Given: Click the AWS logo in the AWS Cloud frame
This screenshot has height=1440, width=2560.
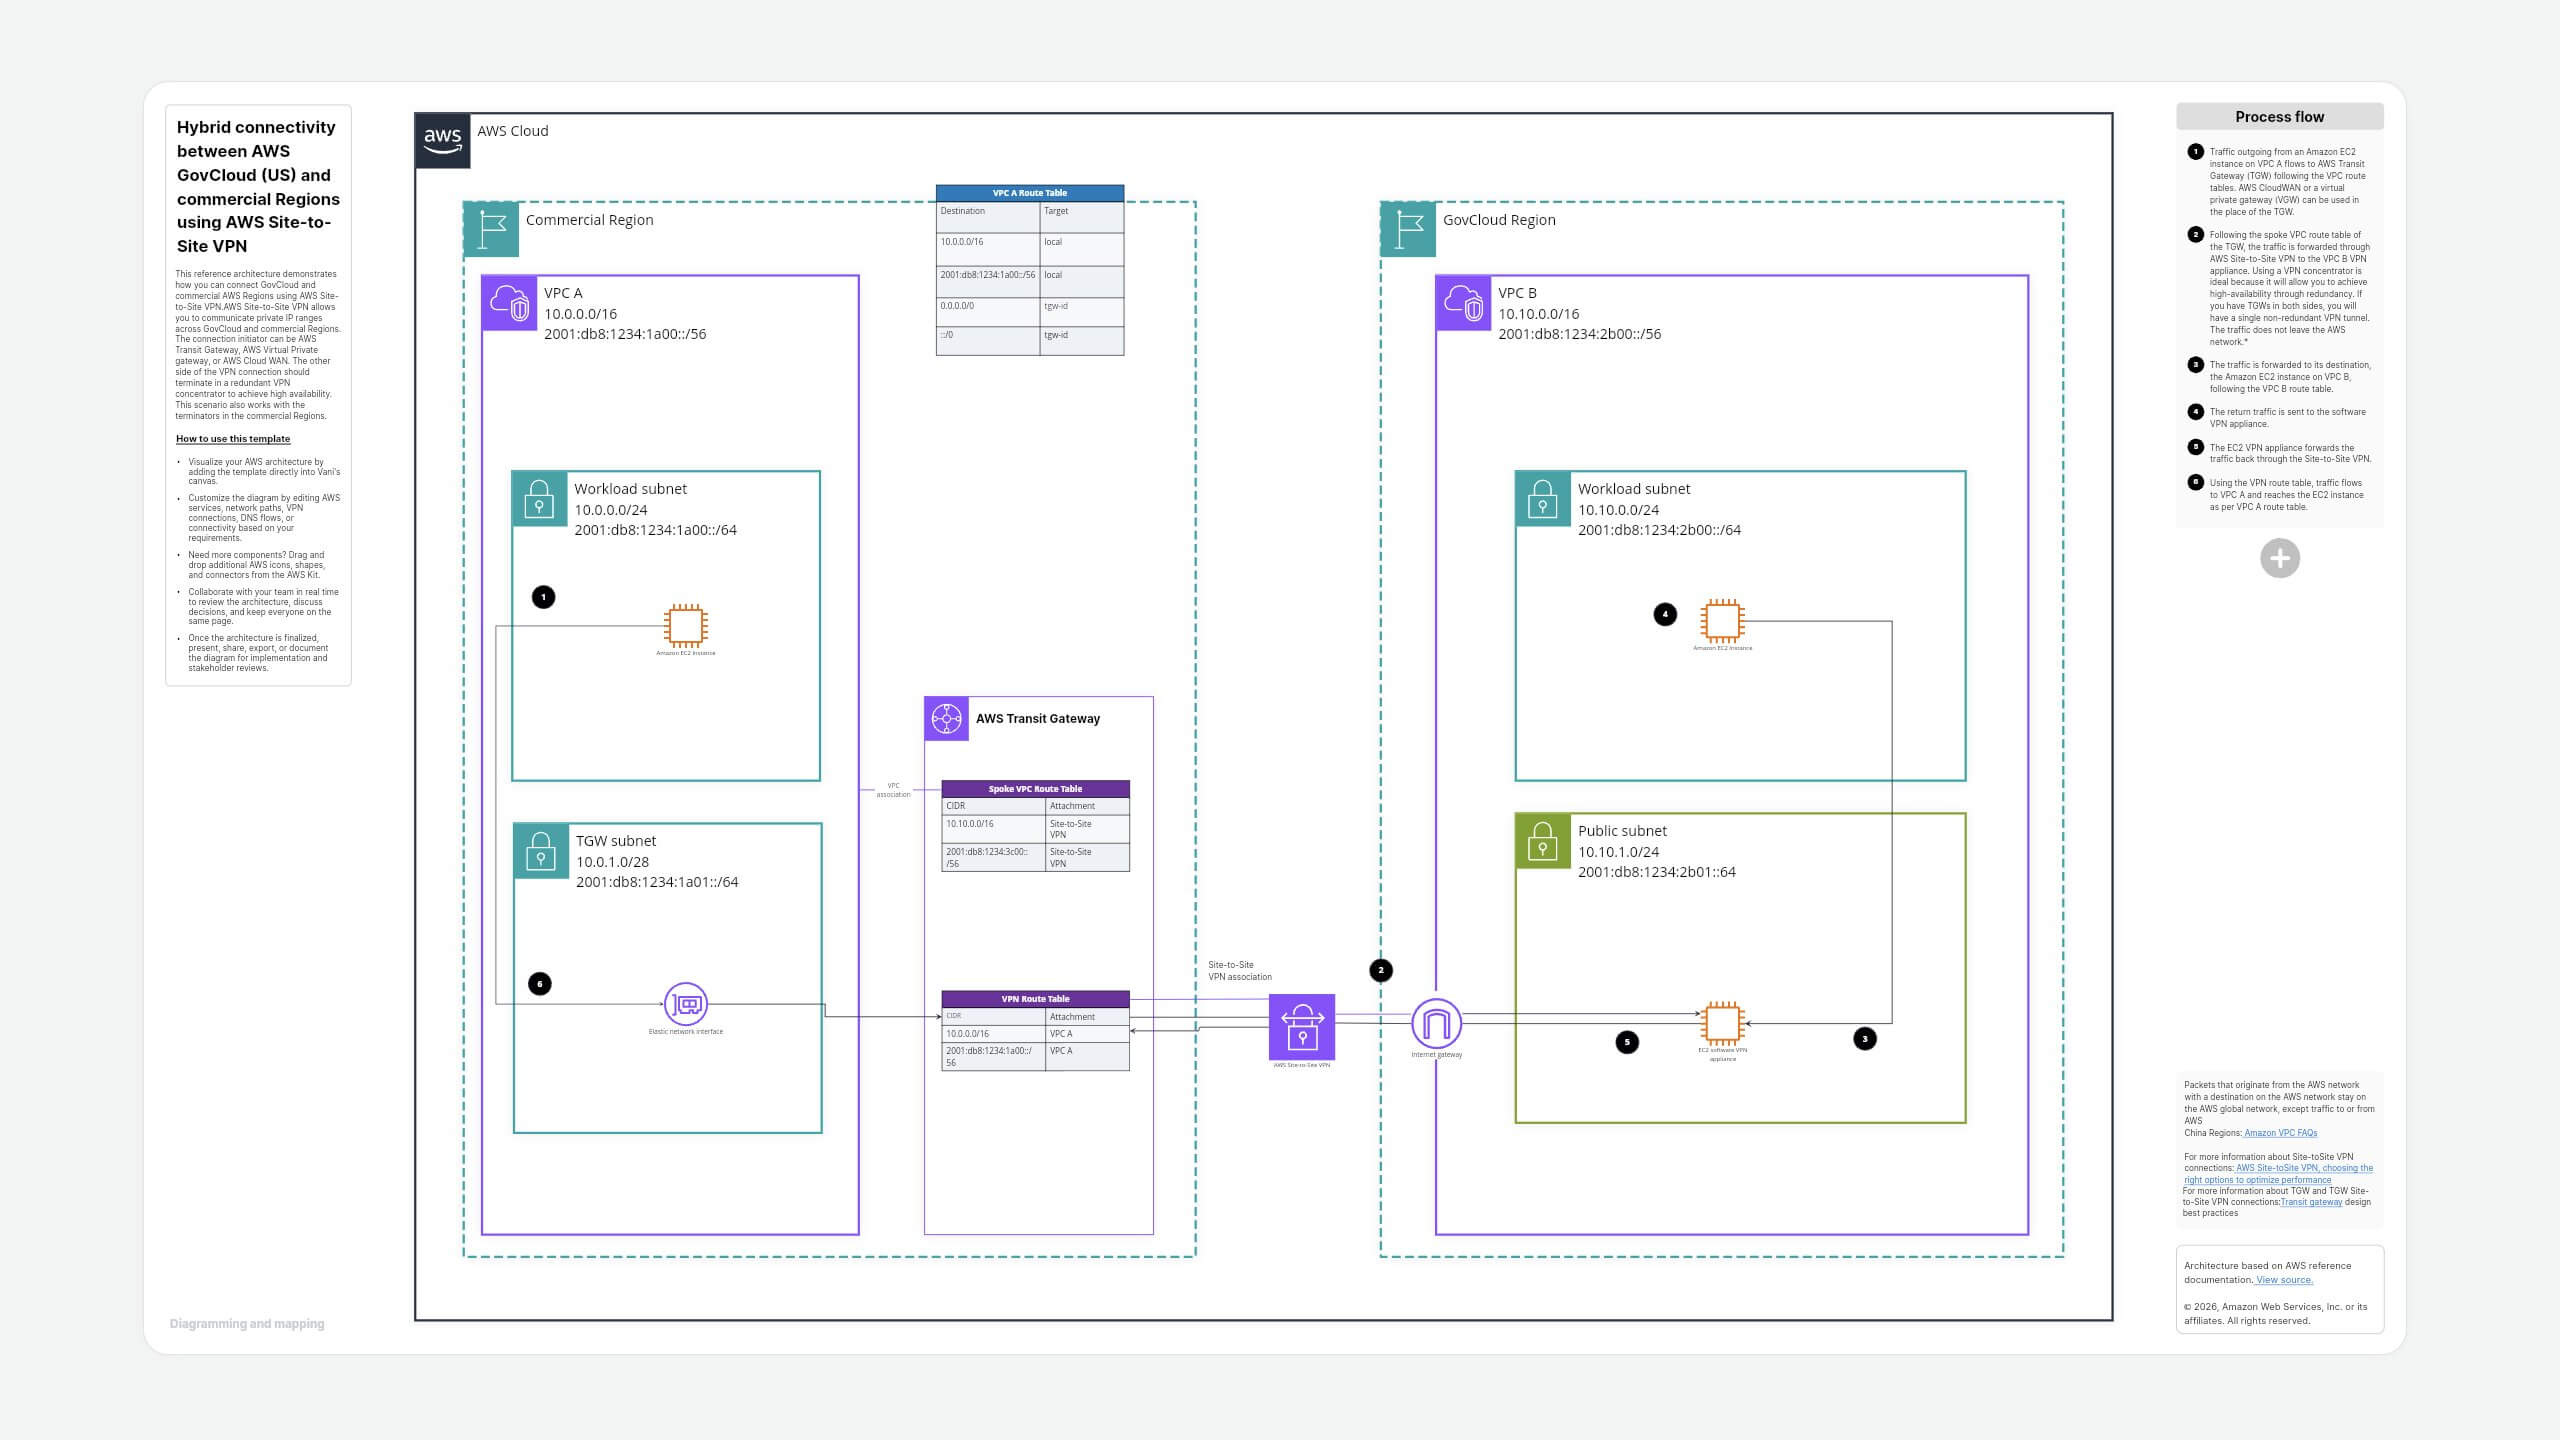Looking at the screenshot, I should click(442, 140).
